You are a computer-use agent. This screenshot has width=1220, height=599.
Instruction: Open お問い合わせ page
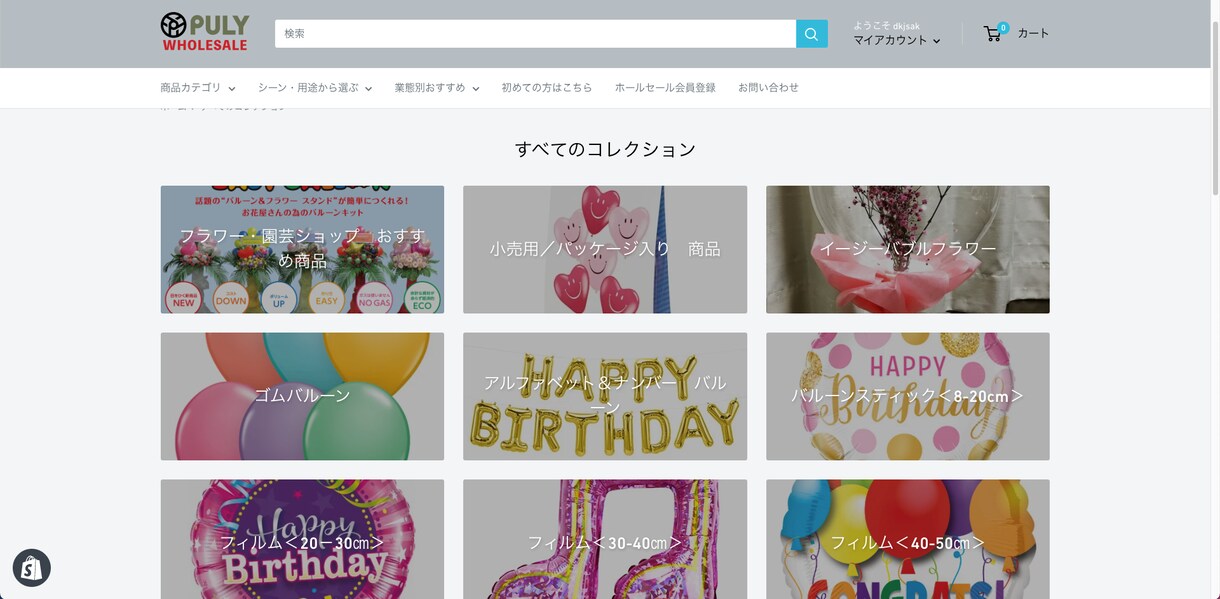point(768,88)
